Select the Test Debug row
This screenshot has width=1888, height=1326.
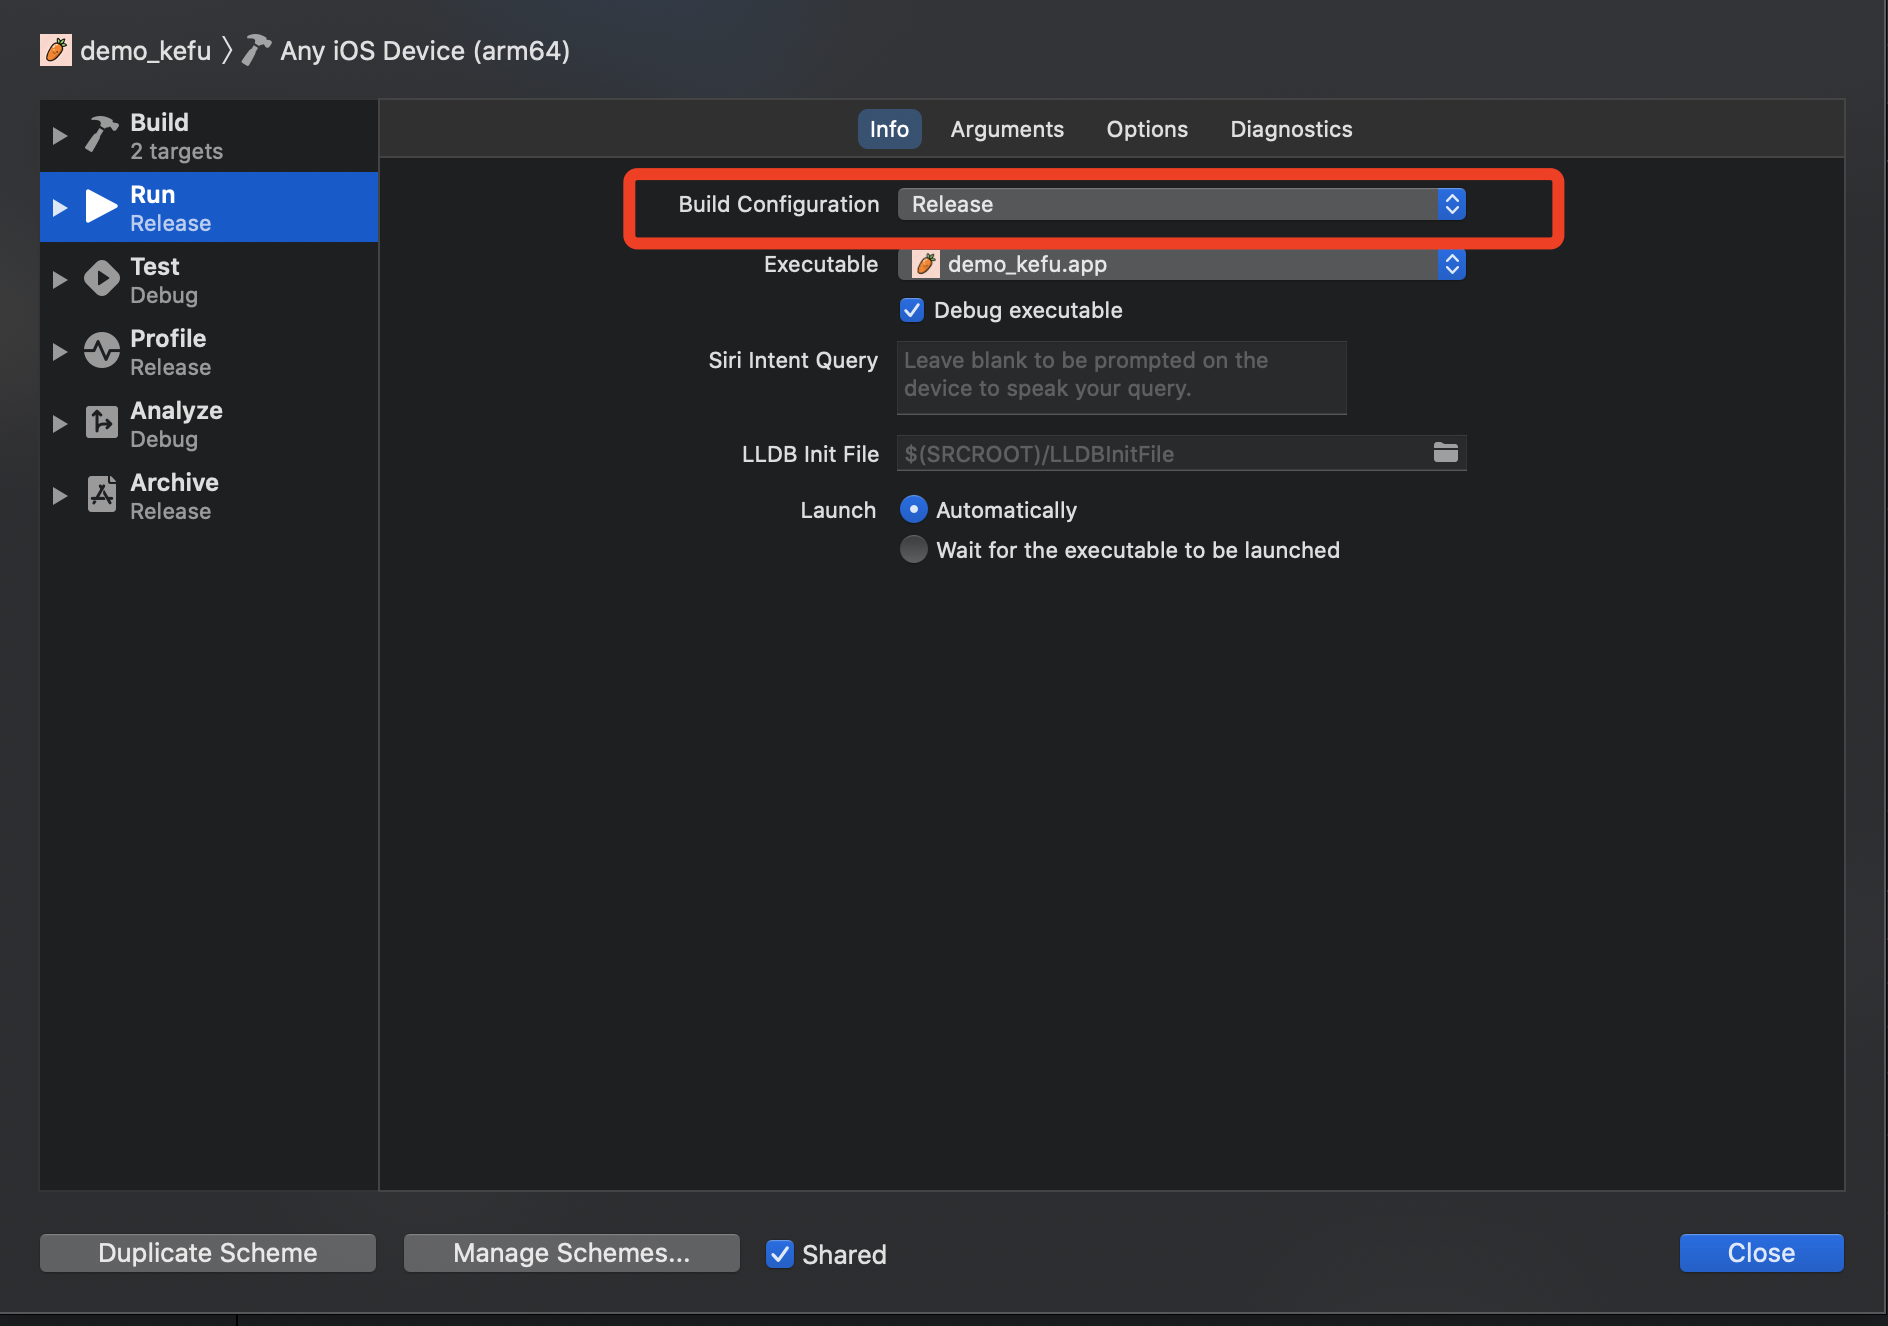click(209, 280)
